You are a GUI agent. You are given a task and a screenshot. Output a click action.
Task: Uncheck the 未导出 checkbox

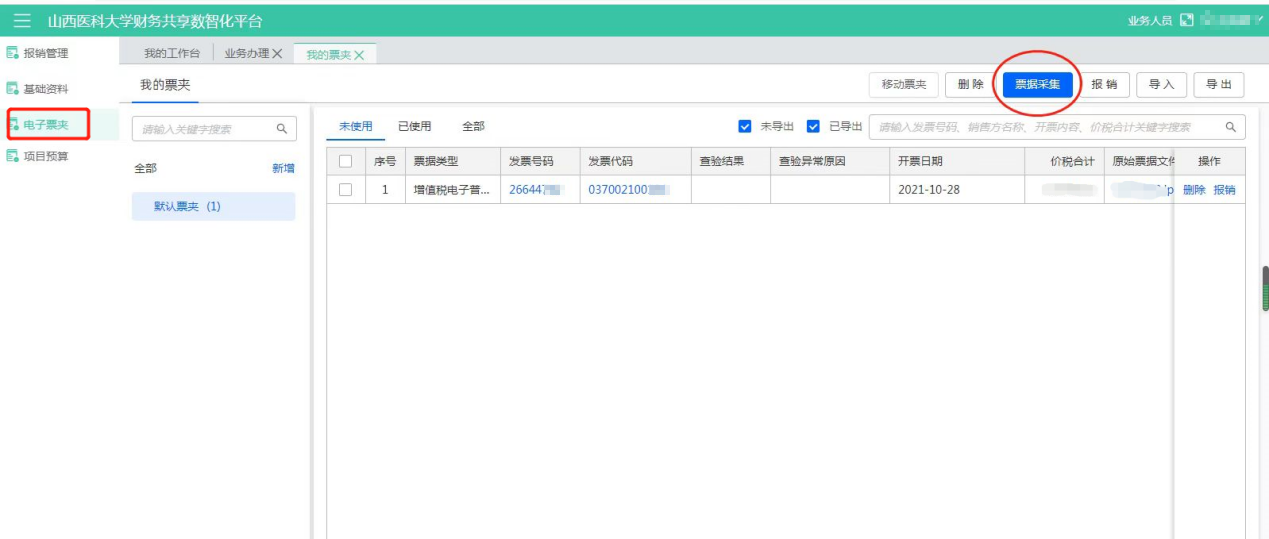pyautogui.click(x=744, y=127)
